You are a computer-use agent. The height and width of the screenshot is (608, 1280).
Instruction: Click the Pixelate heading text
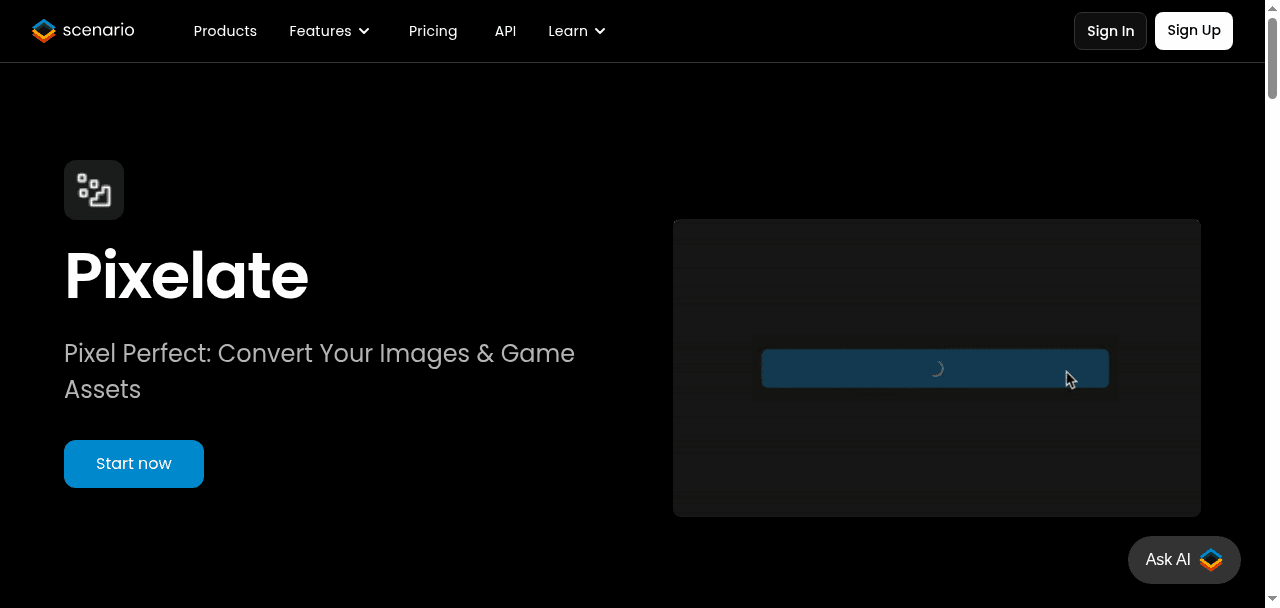coord(187,275)
